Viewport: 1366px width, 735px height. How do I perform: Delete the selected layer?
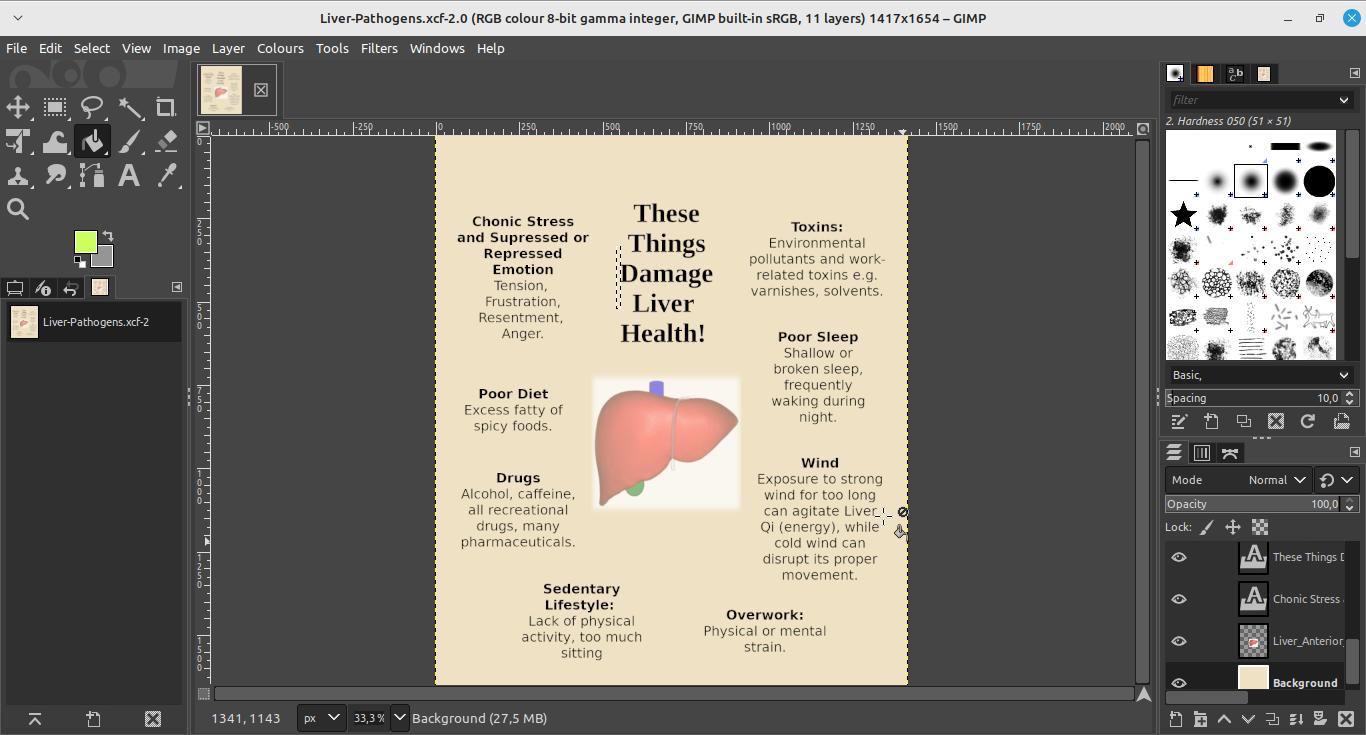click(x=1345, y=719)
